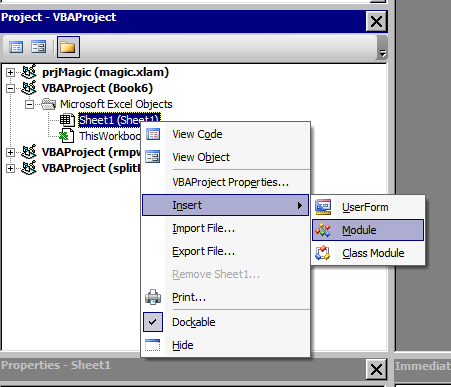451x387 pixels.
Task: Click the View Code toolbar icon
Action: [16, 47]
